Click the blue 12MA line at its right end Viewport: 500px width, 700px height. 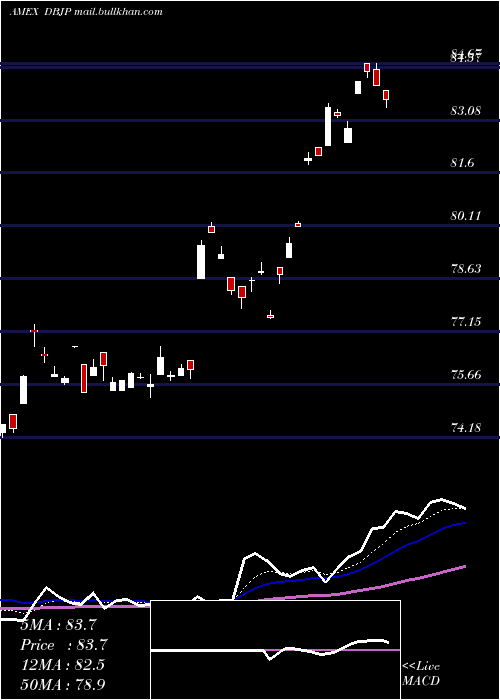tap(464, 523)
